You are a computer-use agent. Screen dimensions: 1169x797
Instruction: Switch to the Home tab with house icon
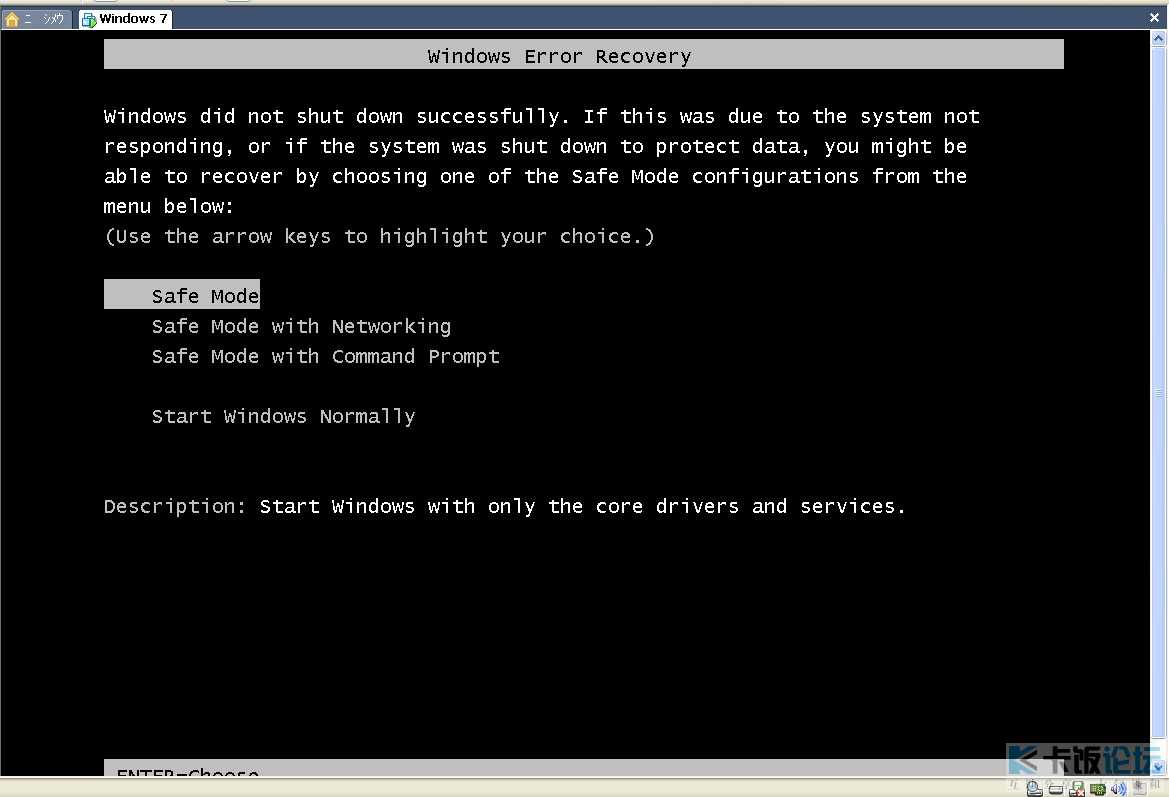point(36,19)
